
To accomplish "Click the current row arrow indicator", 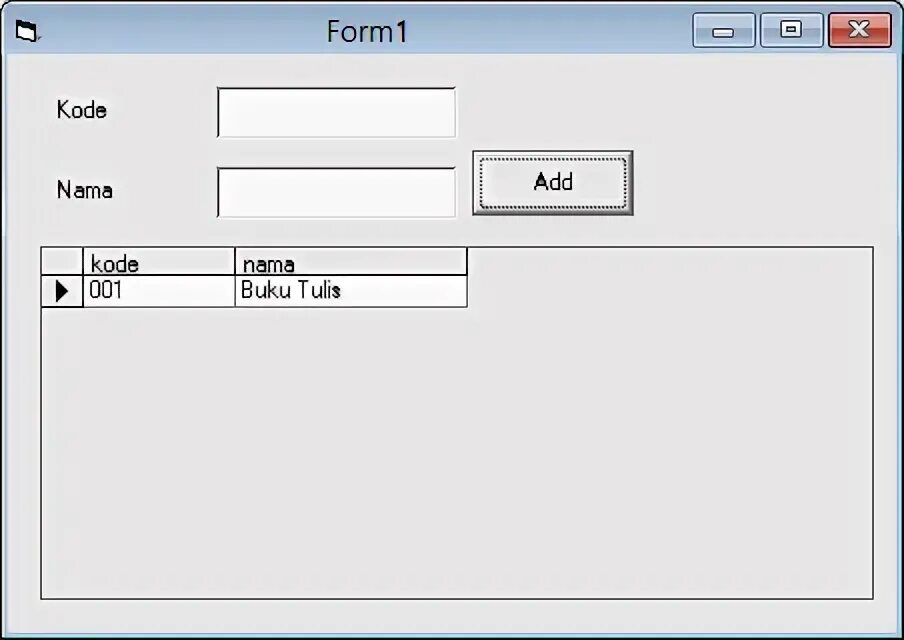I will 62,291.
